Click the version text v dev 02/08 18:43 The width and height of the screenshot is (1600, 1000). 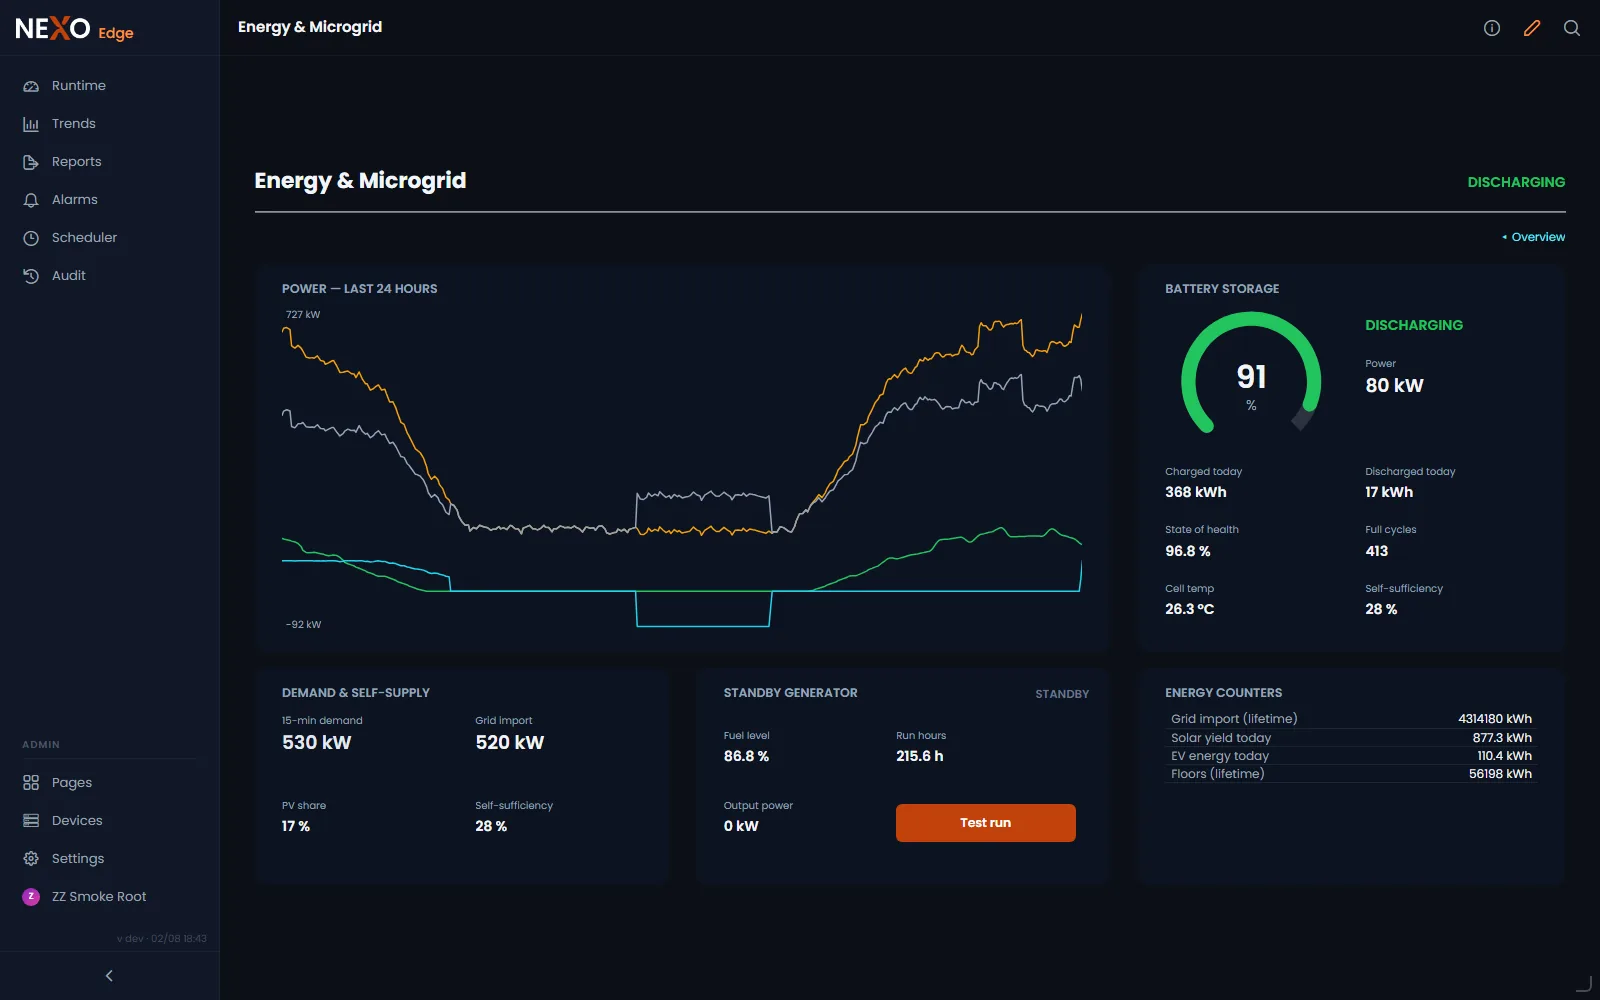click(x=162, y=939)
